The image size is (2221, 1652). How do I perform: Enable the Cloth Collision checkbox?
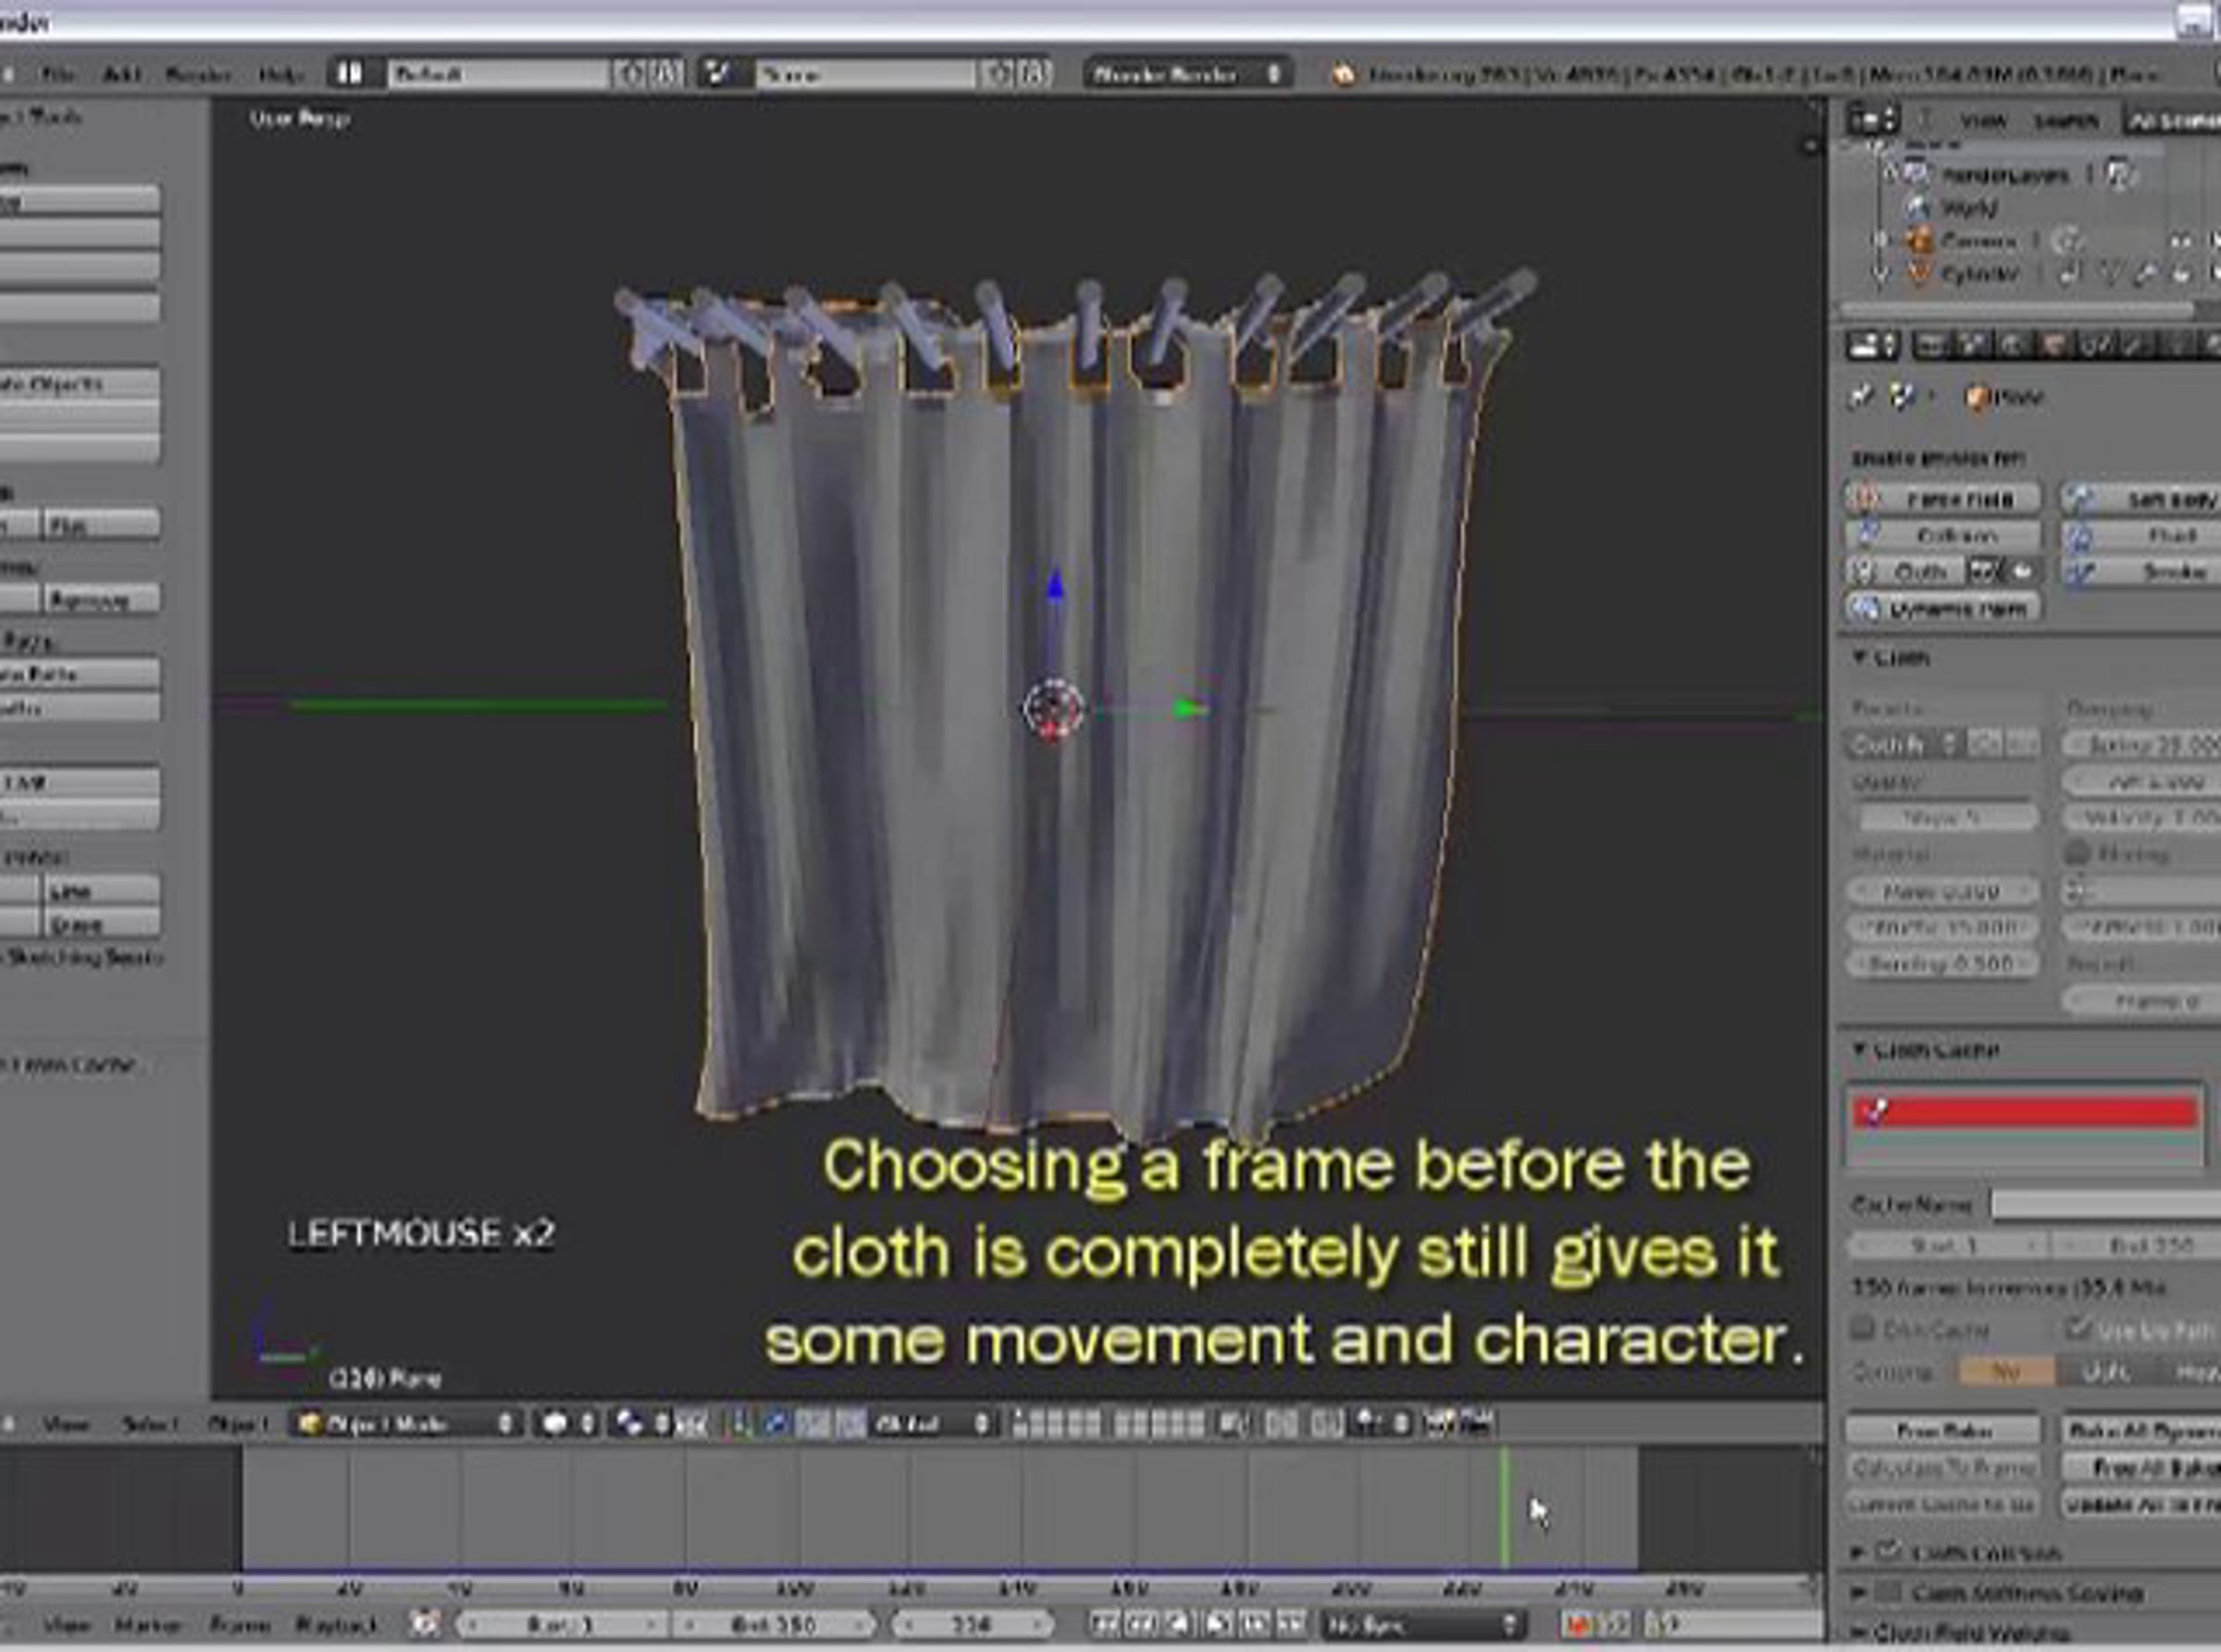click(1887, 1553)
